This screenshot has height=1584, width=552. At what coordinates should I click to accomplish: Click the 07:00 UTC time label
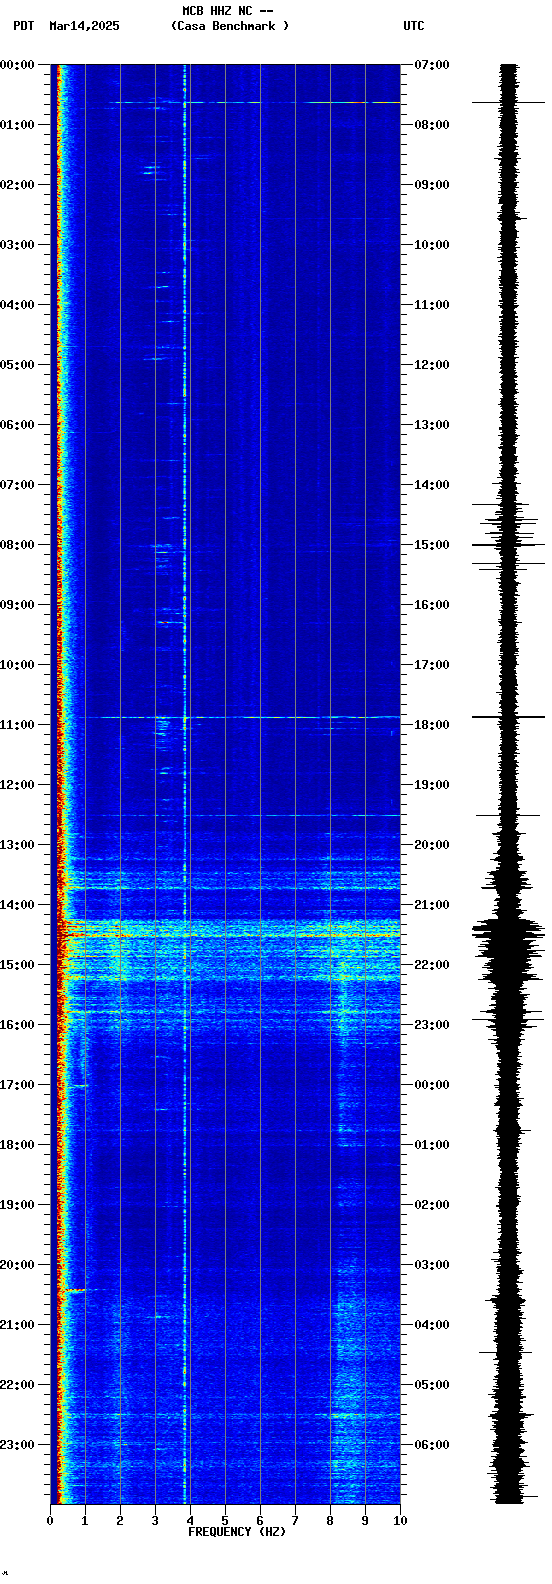pyautogui.click(x=432, y=65)
